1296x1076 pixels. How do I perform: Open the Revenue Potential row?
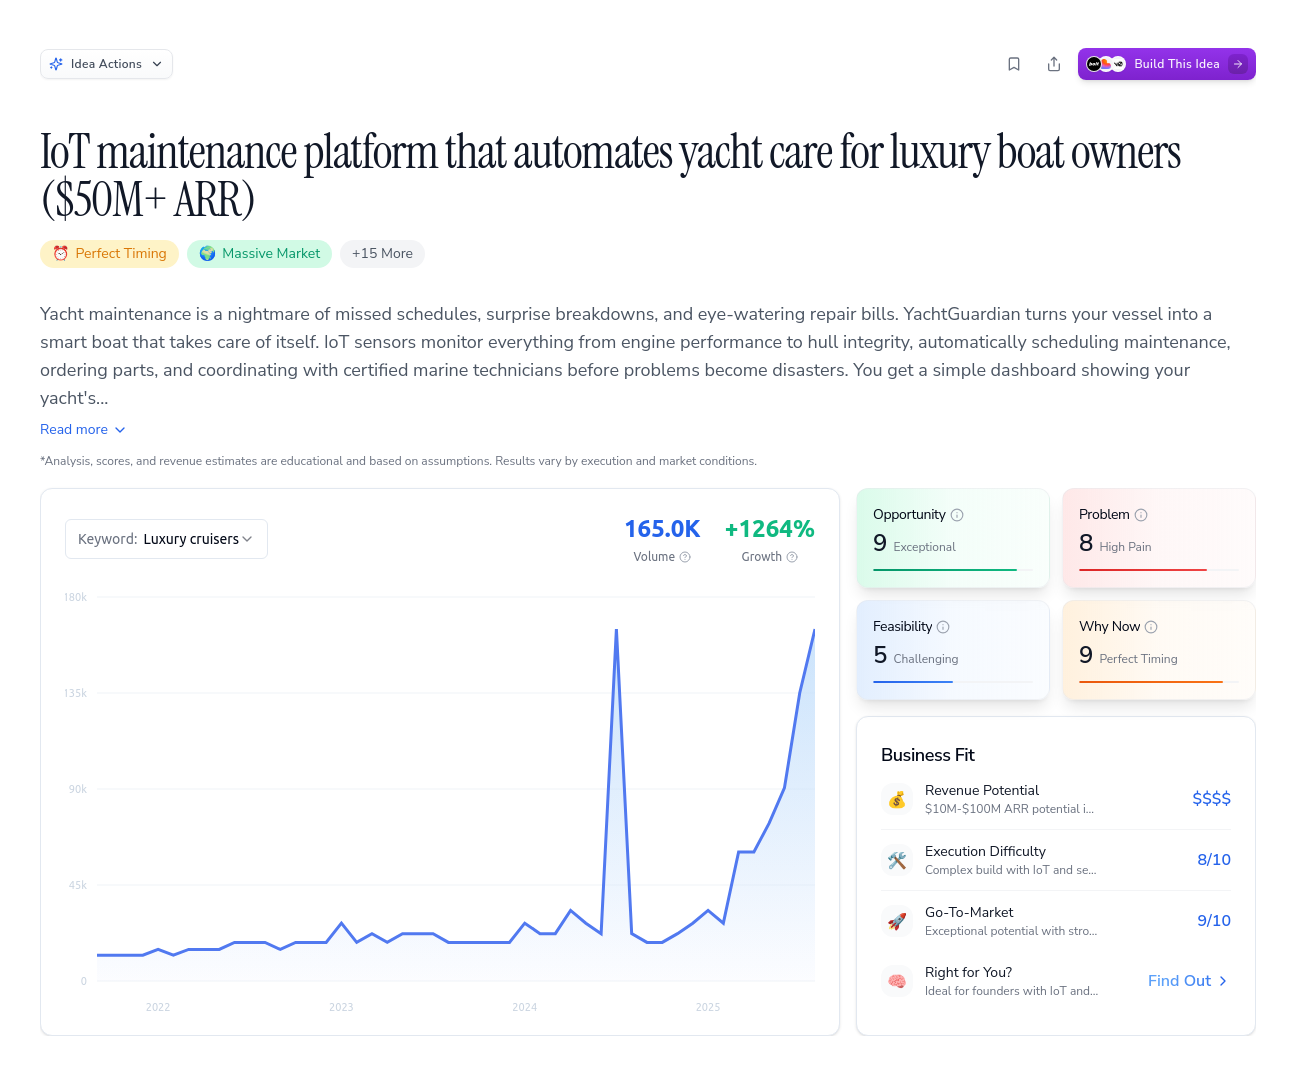click(1055, 799)
